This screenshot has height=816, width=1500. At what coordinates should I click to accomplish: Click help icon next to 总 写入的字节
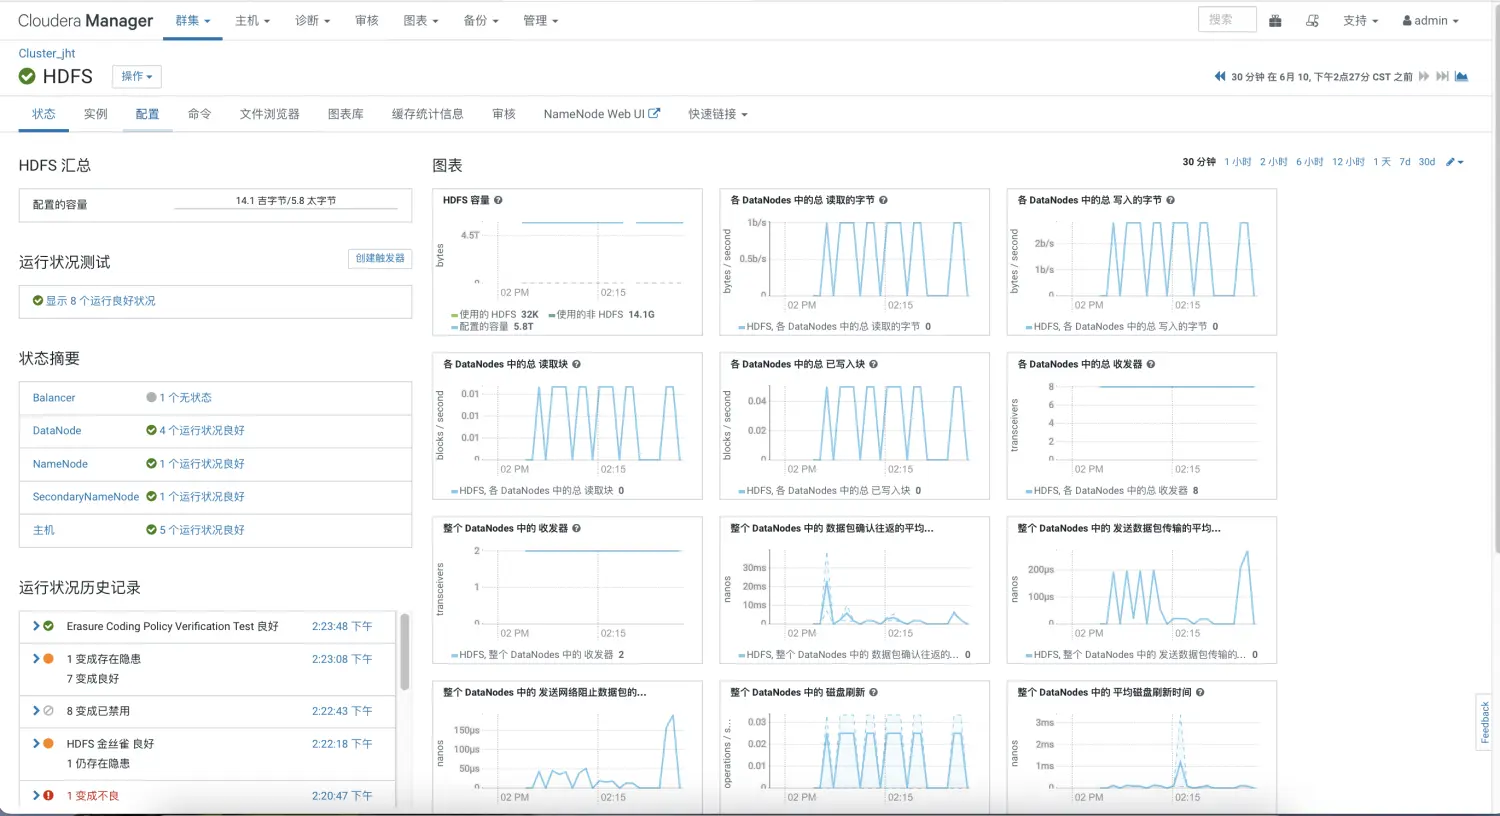(1170, 200)
